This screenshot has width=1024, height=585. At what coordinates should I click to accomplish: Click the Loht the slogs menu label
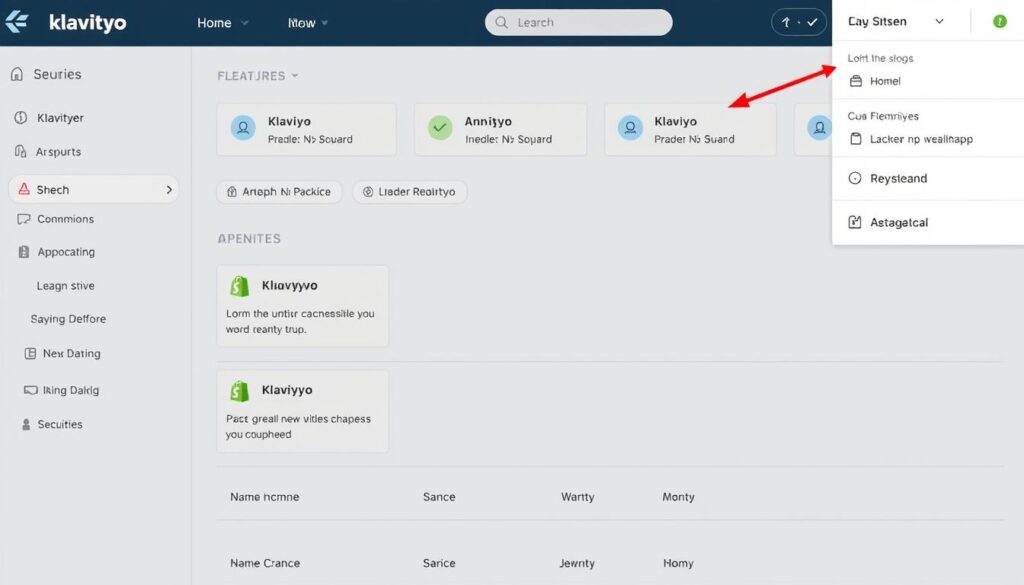[880, 58]
